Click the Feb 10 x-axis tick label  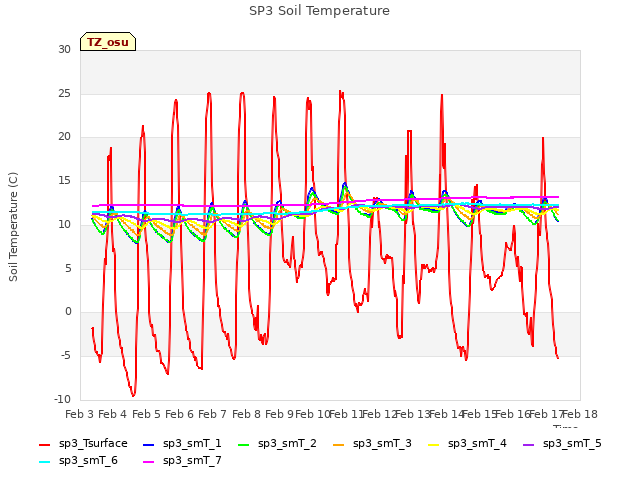point(313,414)
